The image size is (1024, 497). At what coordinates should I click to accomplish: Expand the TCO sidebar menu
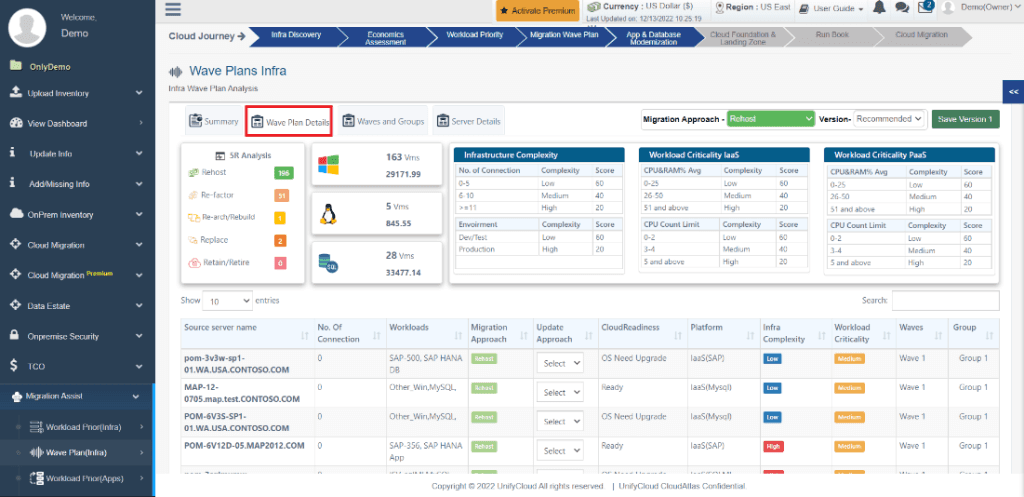click(x=77, y=366)
